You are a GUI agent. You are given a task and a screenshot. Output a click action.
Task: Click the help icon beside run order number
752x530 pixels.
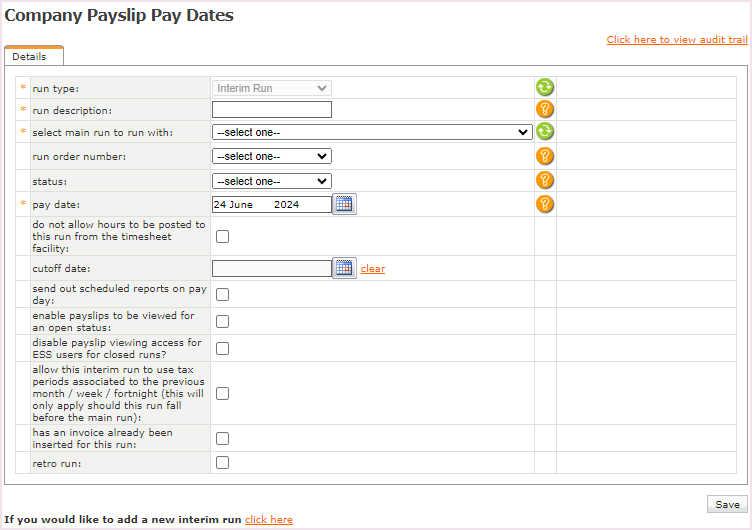click(x=544, y=156)
